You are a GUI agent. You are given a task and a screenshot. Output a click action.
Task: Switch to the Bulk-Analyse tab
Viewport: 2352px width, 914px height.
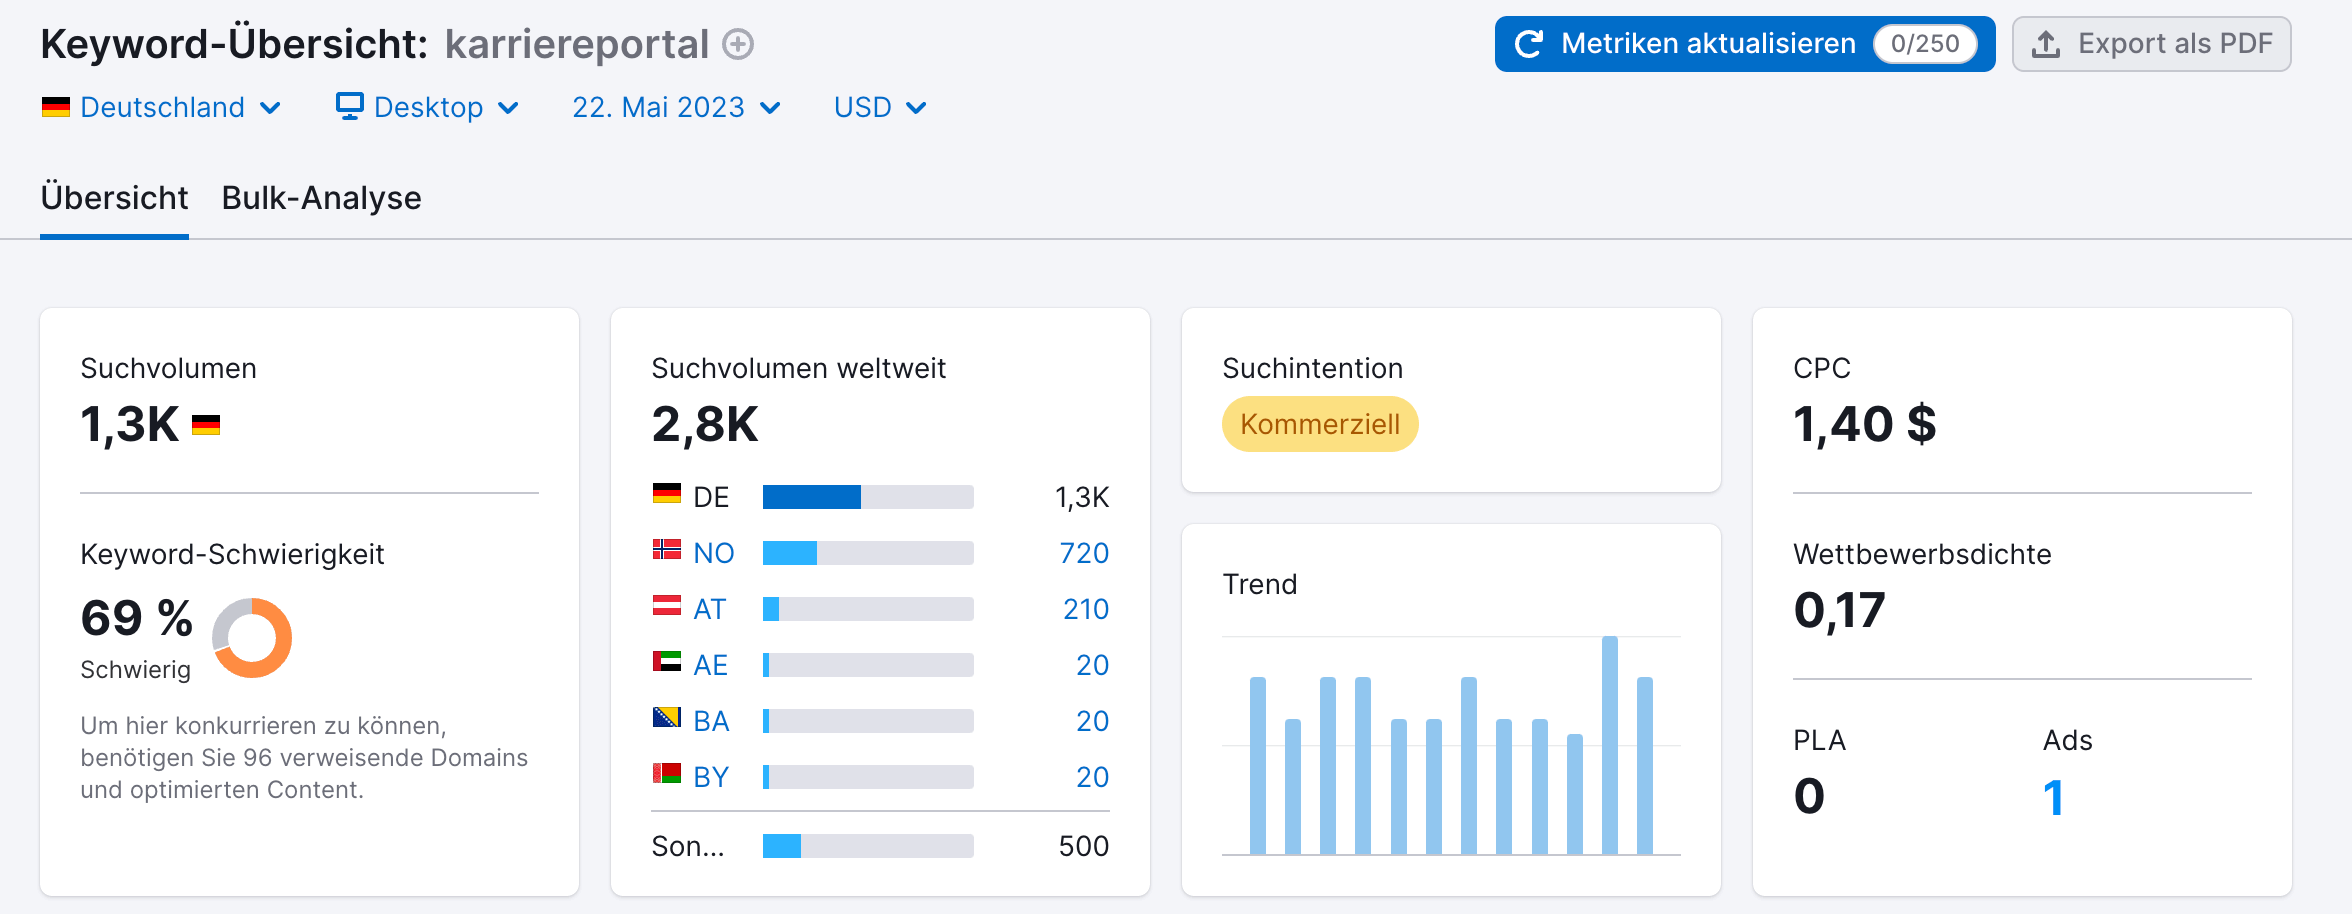click(x=321, y=198)
